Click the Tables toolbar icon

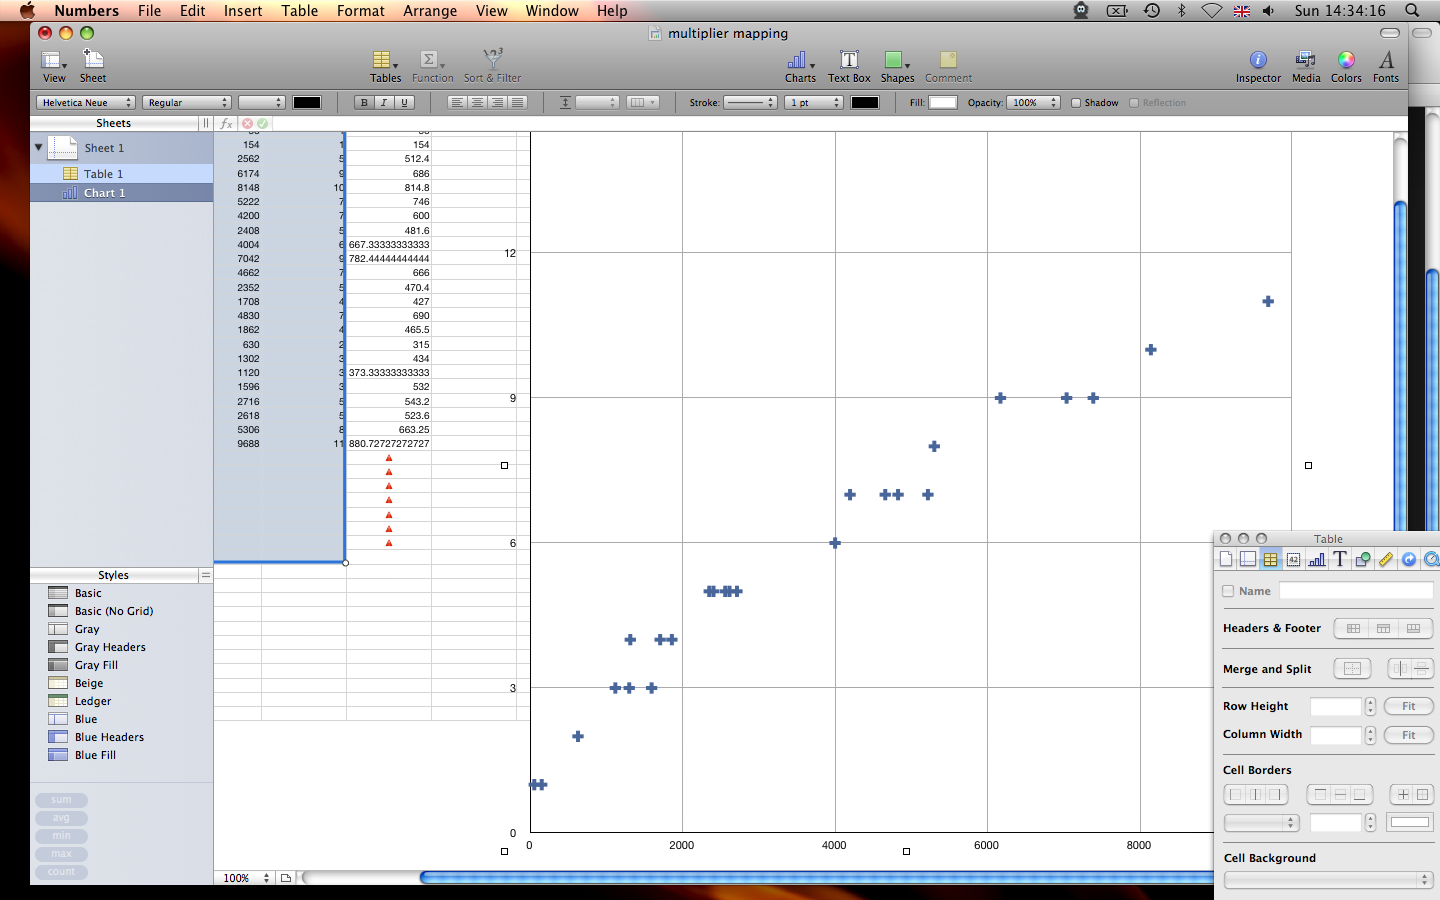tap(385, 66)
